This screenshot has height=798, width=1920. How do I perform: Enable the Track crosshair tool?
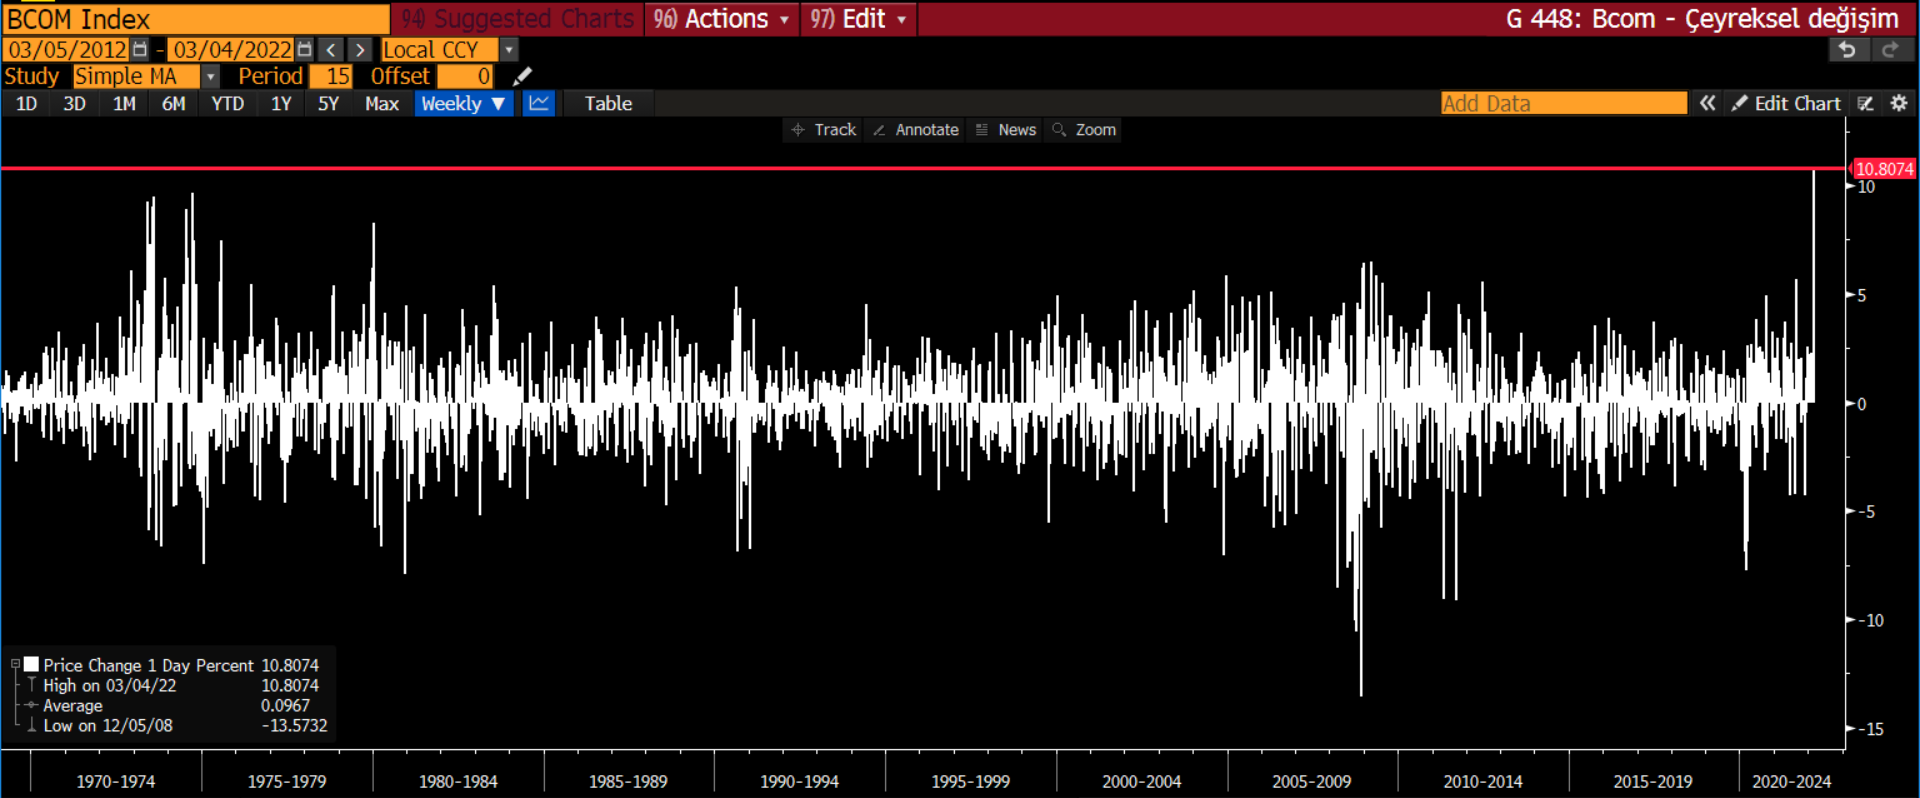coord(824,130)
